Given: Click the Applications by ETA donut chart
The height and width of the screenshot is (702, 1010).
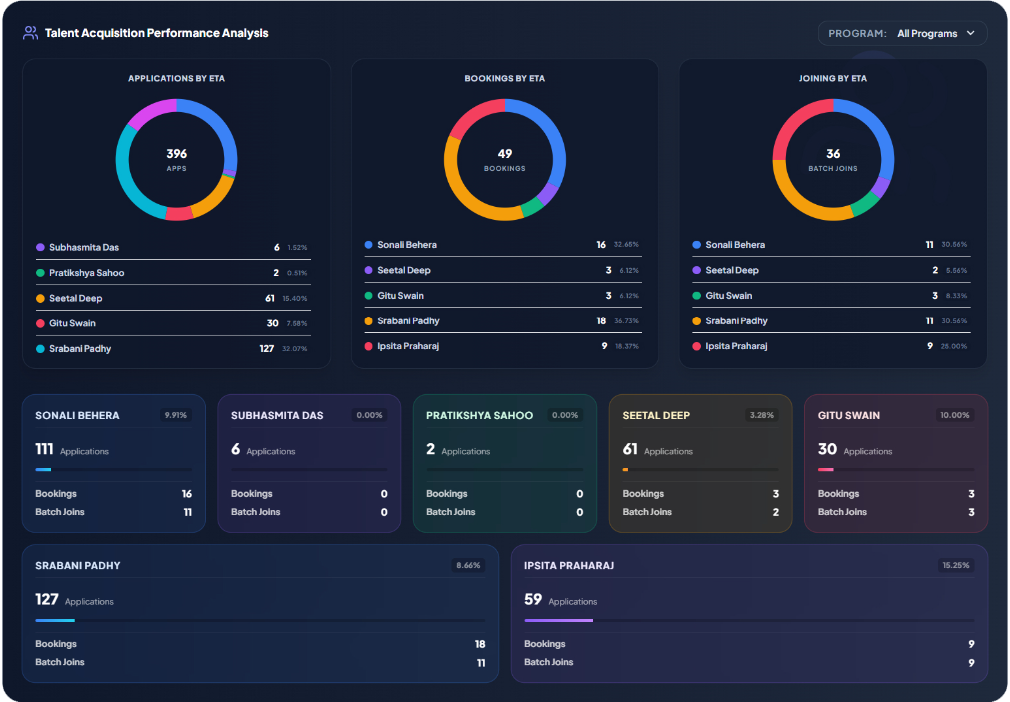Looking at the screenshot, I should tap(176, 160).
